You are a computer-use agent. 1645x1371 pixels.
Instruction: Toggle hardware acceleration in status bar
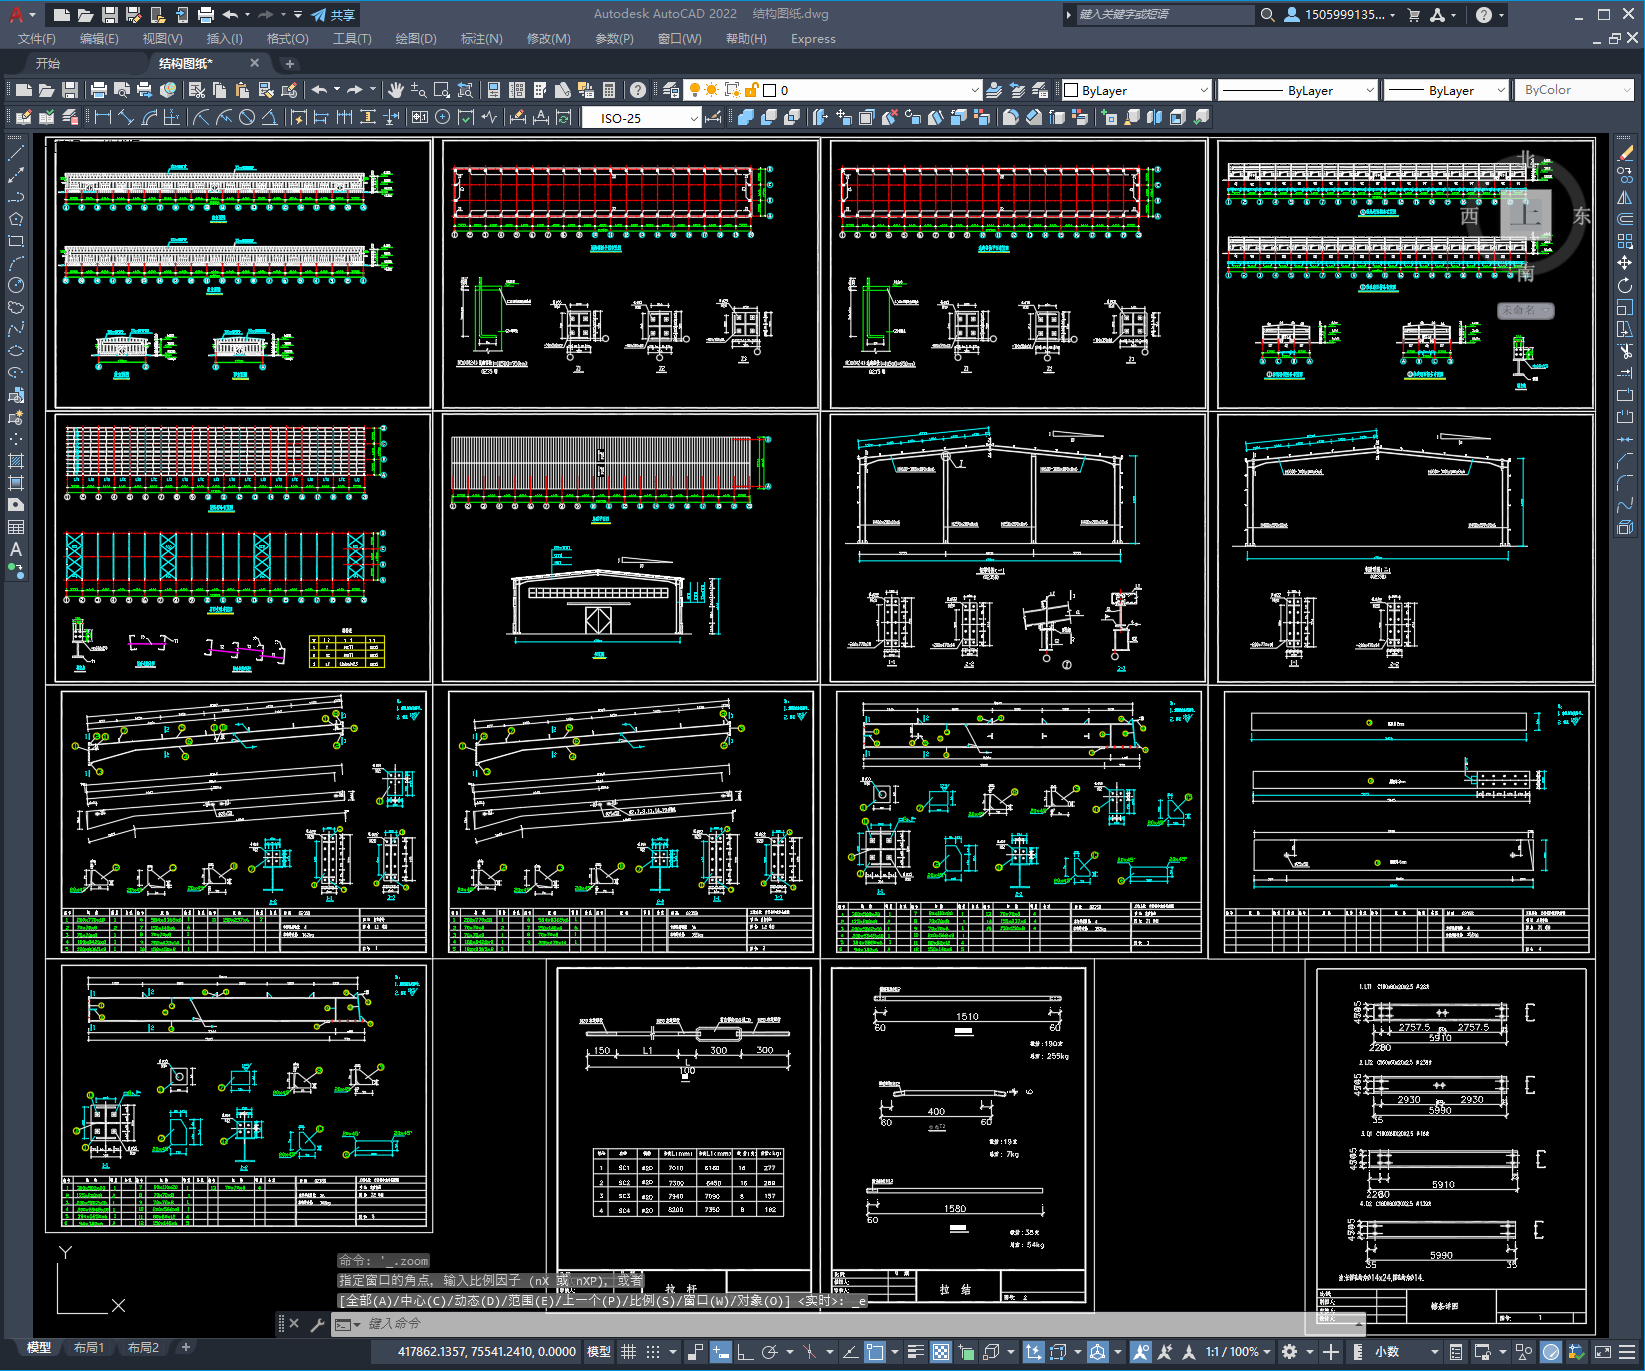point(1551,1351)
